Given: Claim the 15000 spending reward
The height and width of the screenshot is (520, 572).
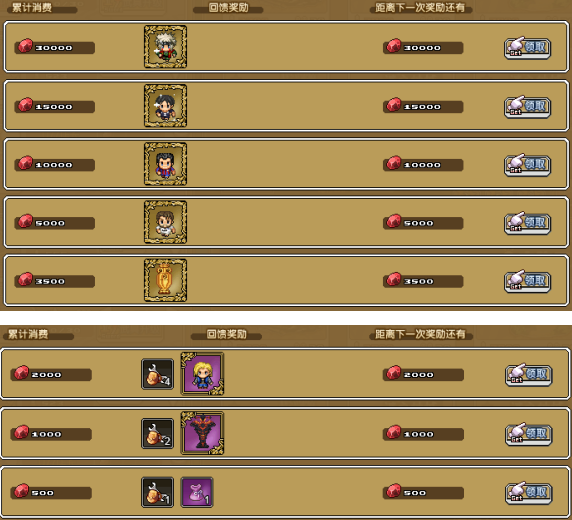Looking at the screenshot, I should click(x=527, y=107).
